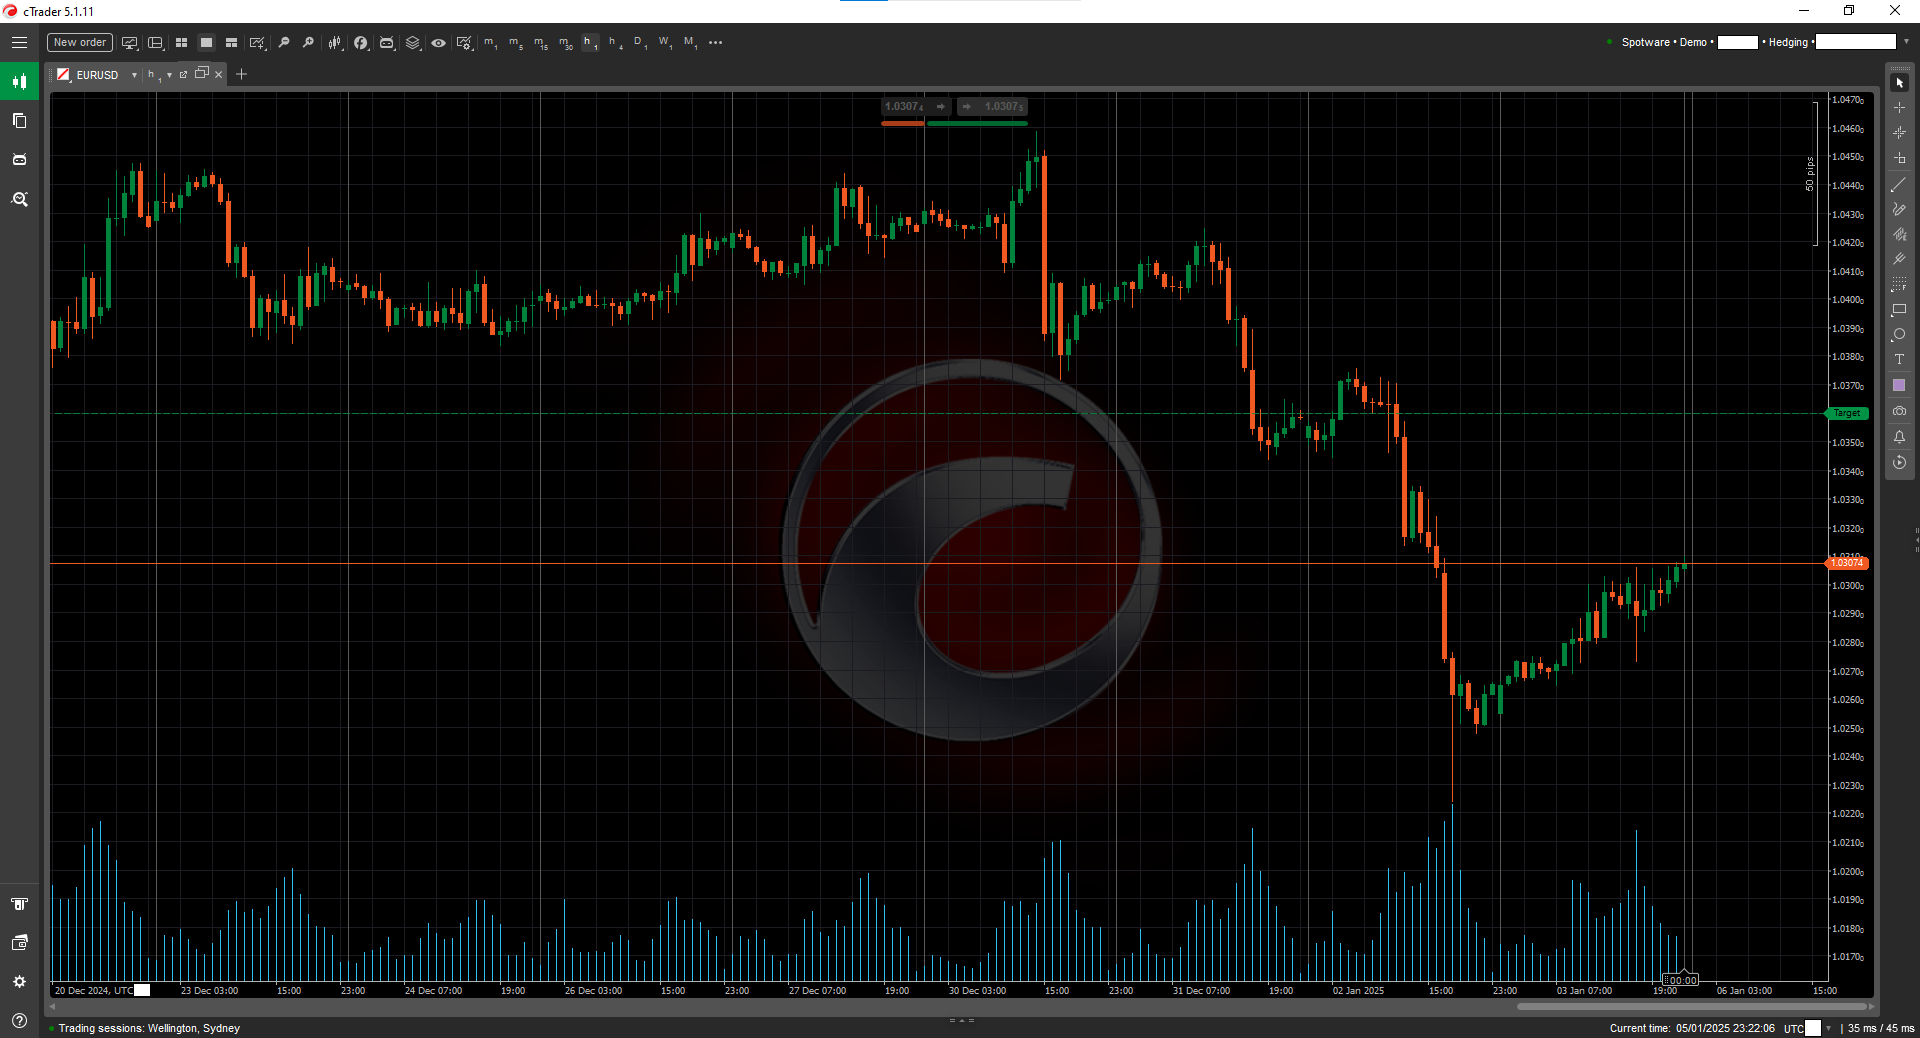Select the ellipse shape tool

click(x=1899, y=335)
